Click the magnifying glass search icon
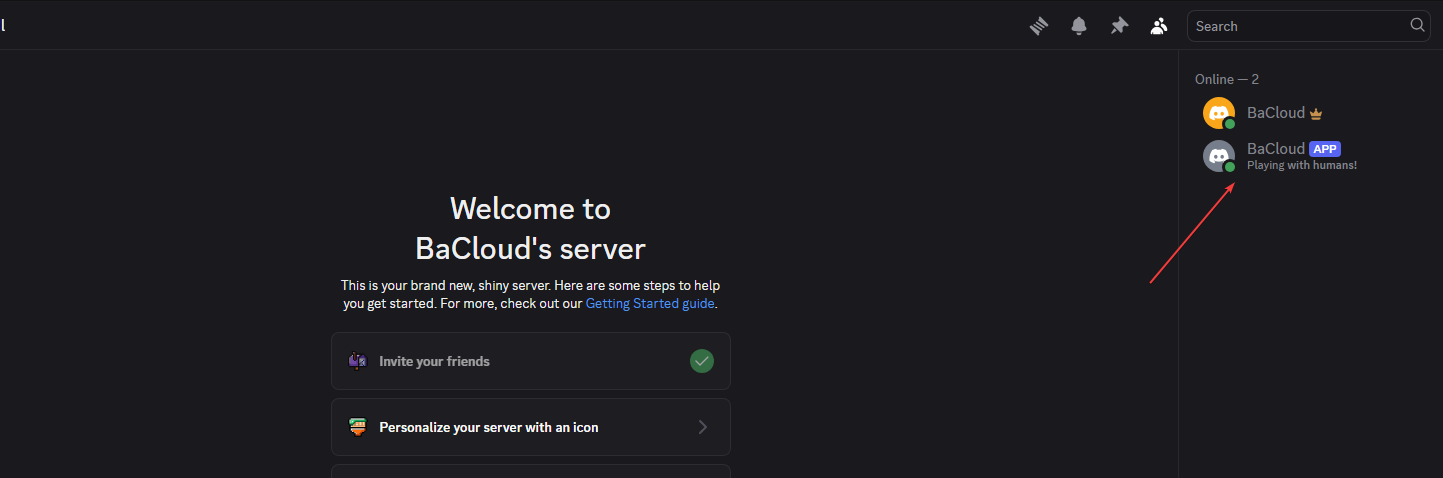1443x478 pixels. pos(1417,25)
